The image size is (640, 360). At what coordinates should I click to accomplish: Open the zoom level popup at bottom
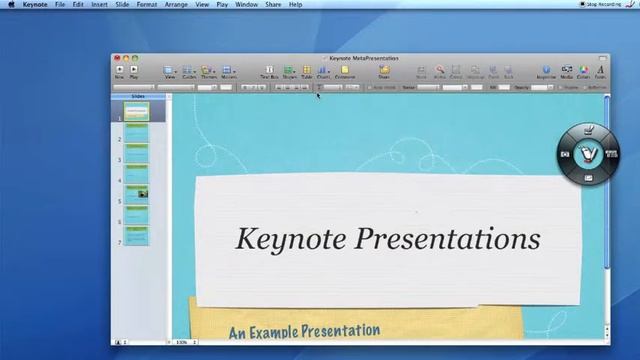[x=186, y=342]
